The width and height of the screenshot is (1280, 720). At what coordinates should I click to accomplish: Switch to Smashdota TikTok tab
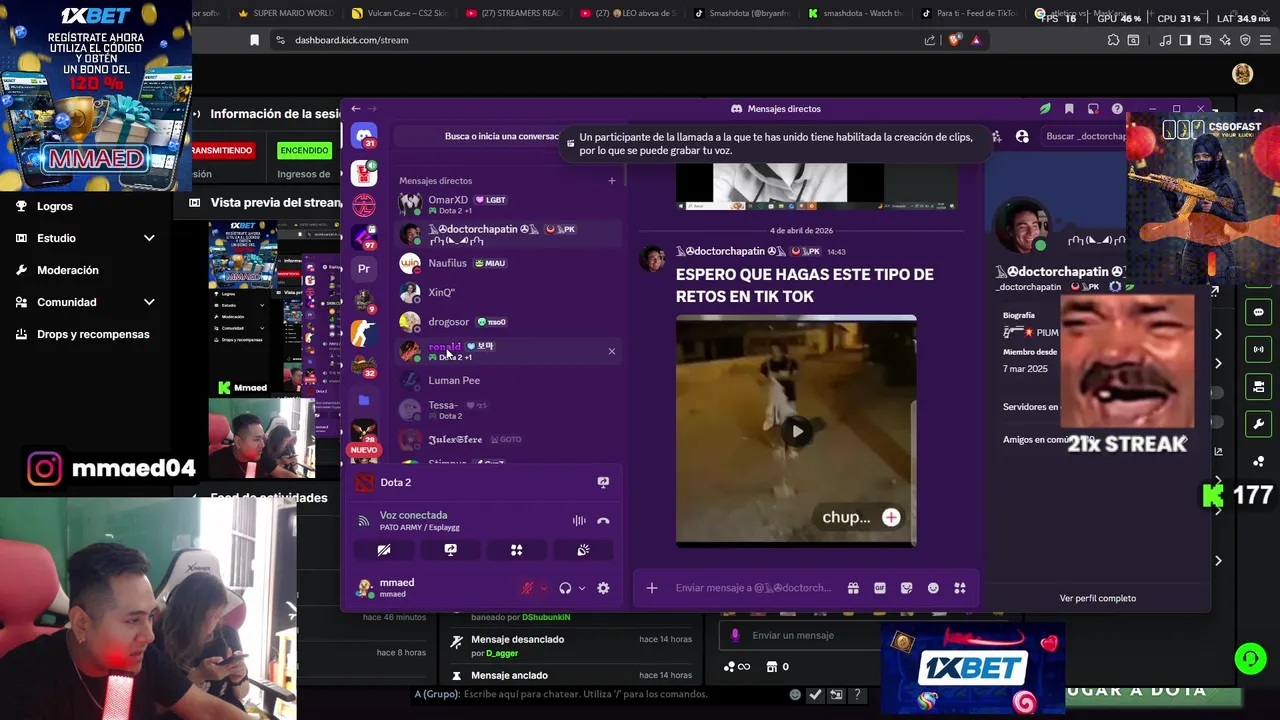tap(742, 13)
